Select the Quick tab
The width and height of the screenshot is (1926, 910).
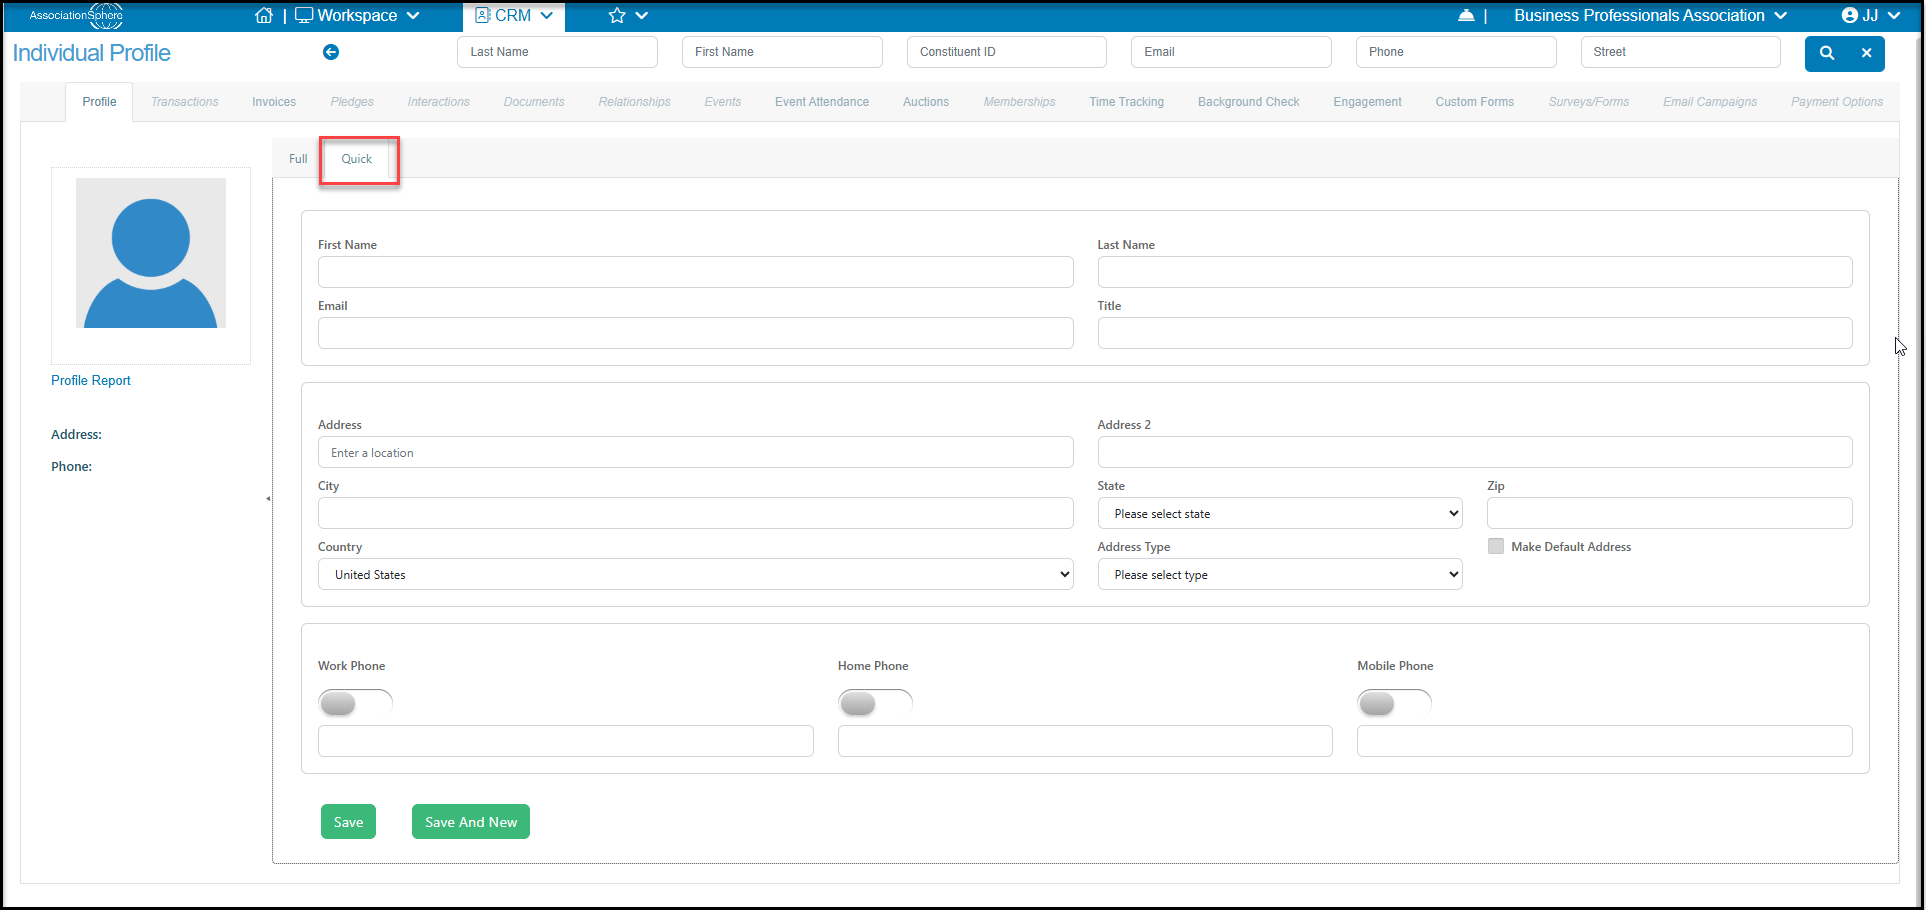pos(357,159)
